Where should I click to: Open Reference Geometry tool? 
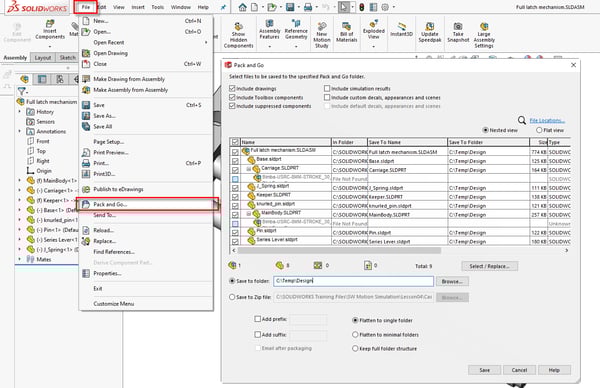(x=296, y=30)
